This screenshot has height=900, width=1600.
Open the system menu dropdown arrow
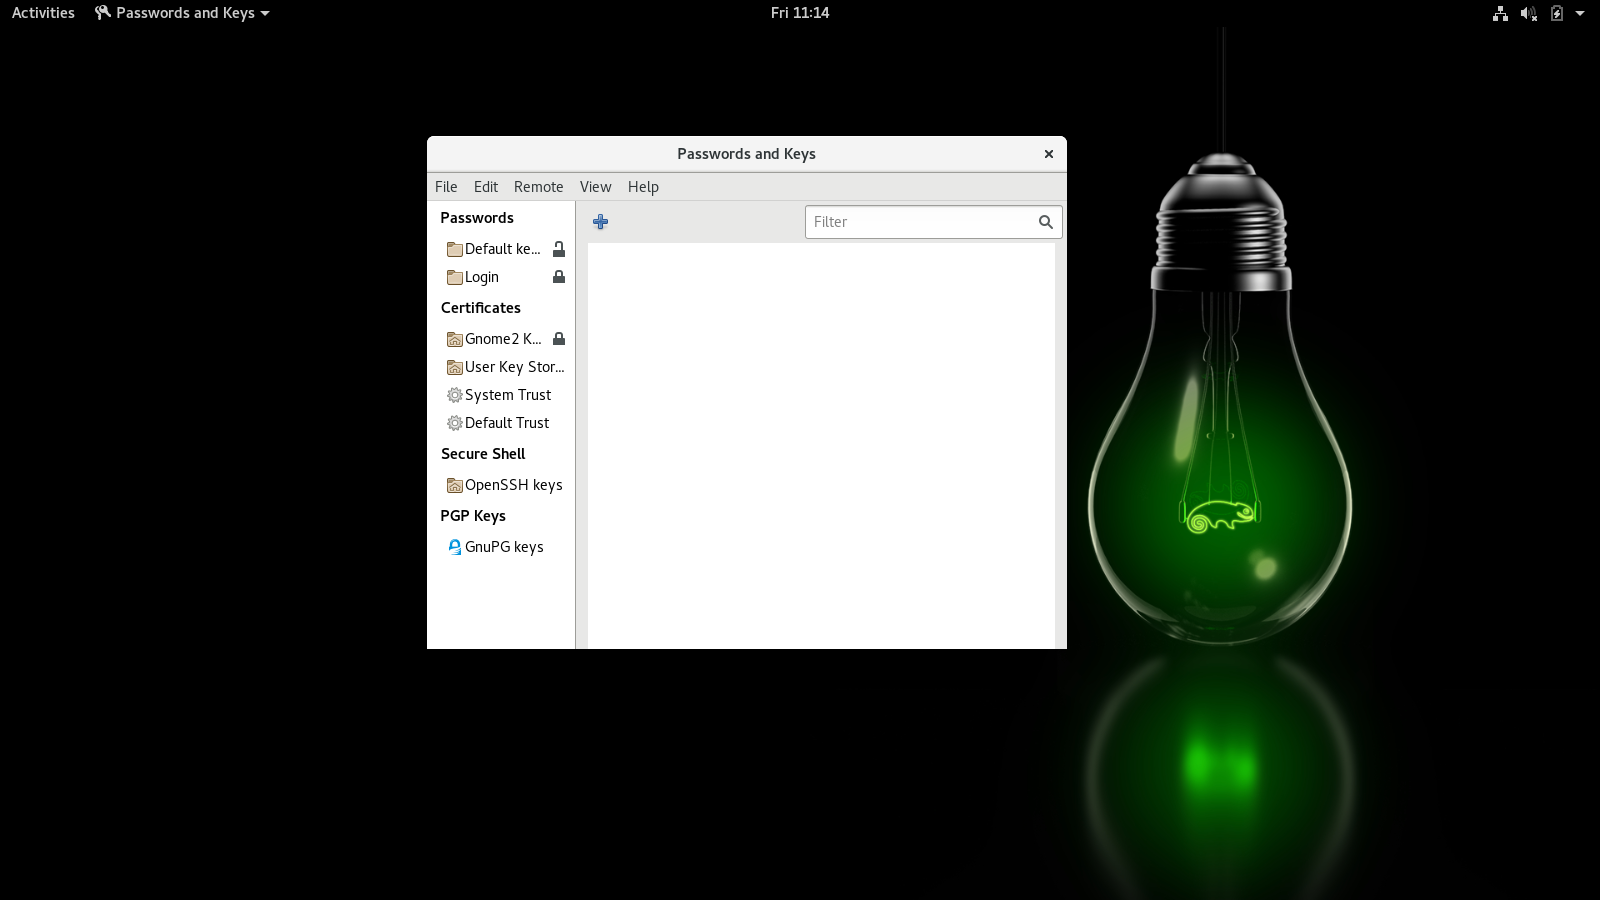tap(1580, 13)
